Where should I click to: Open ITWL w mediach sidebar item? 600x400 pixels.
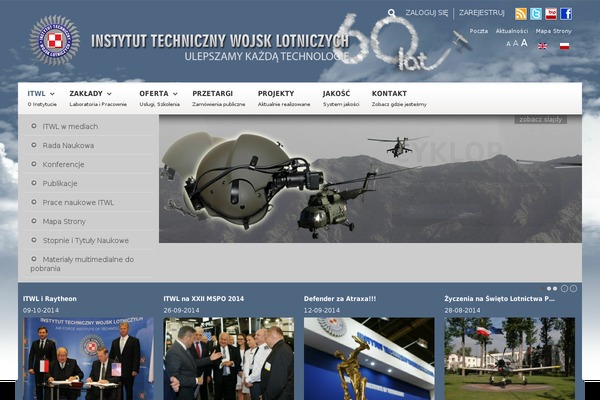70,126
